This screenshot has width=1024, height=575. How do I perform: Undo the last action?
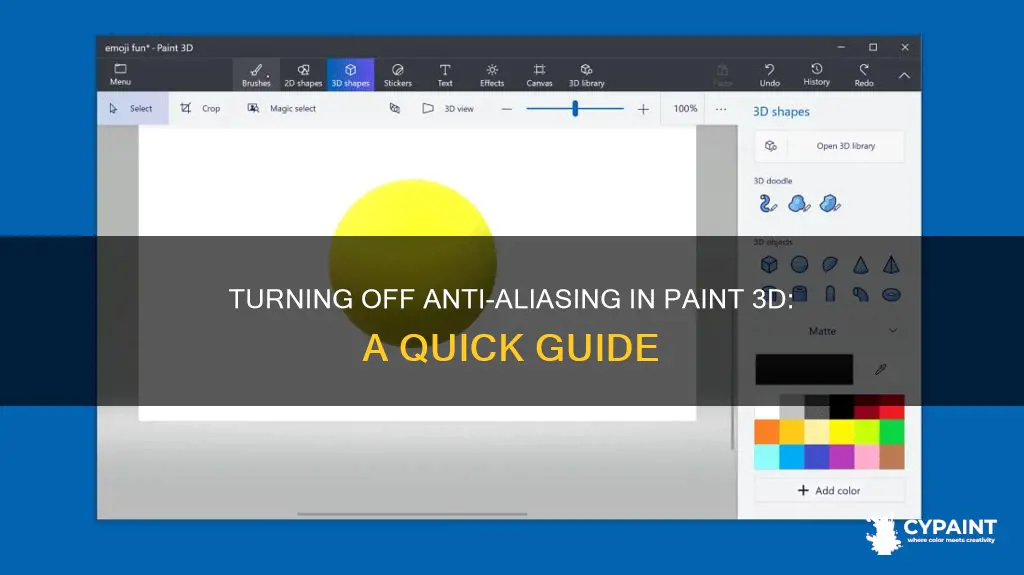pyautogui.click(x=770, y=75)
